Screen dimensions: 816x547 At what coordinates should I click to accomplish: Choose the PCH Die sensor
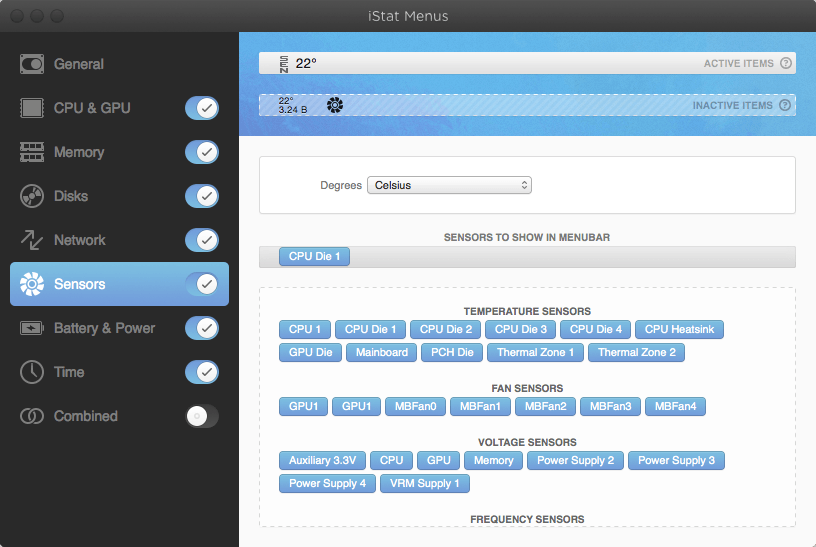tap(452, 352)
